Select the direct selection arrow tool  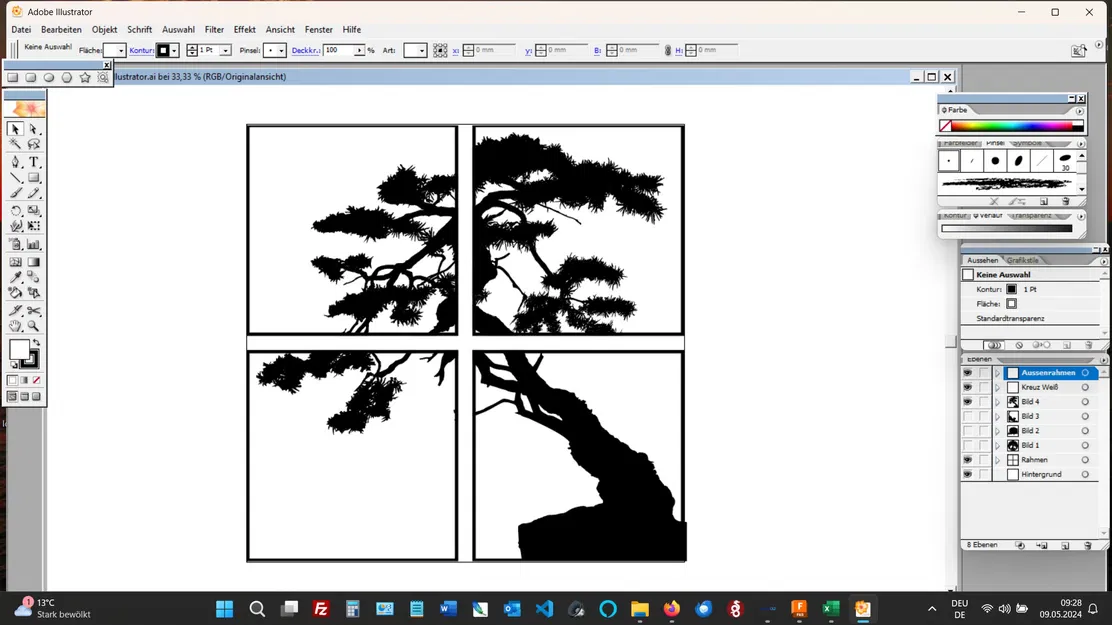[x=33, y=129]
